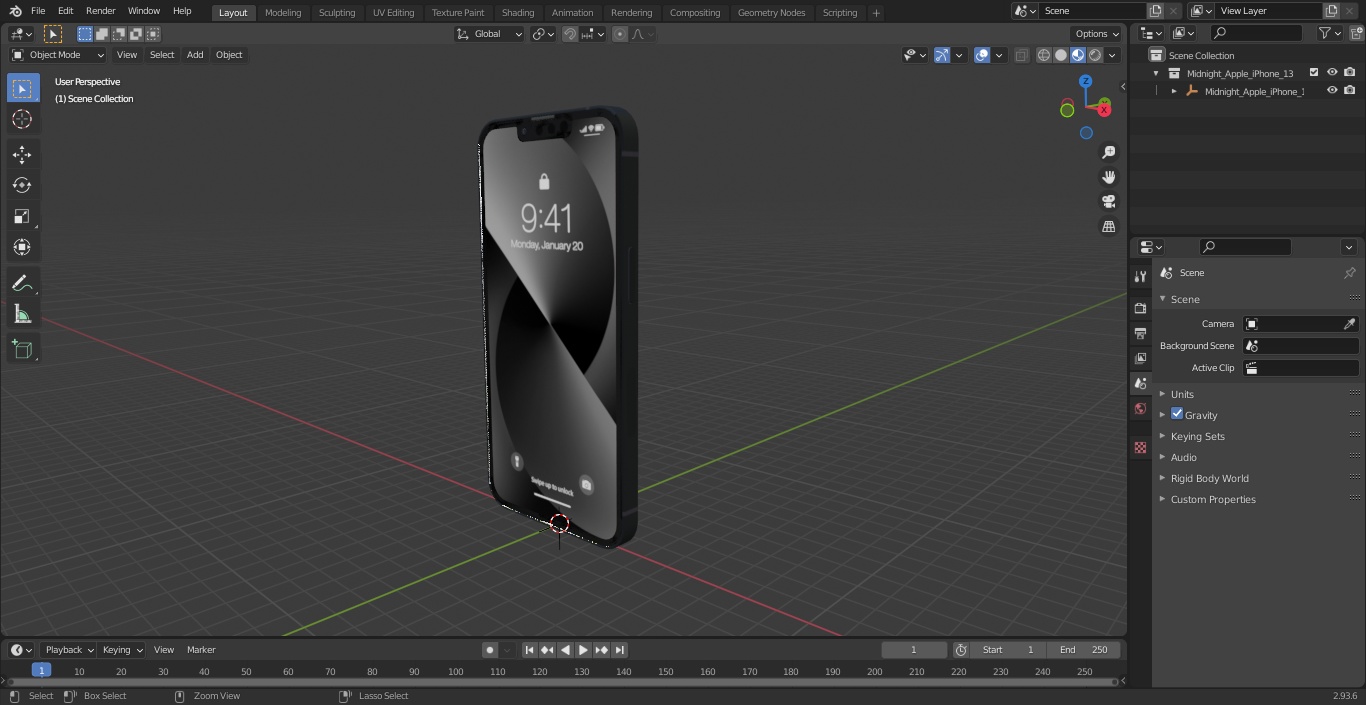Viewport: 1366px width, 705px height.
Task: Open the shading options dropdown arrow
Action: click(x=1112, y=55)
